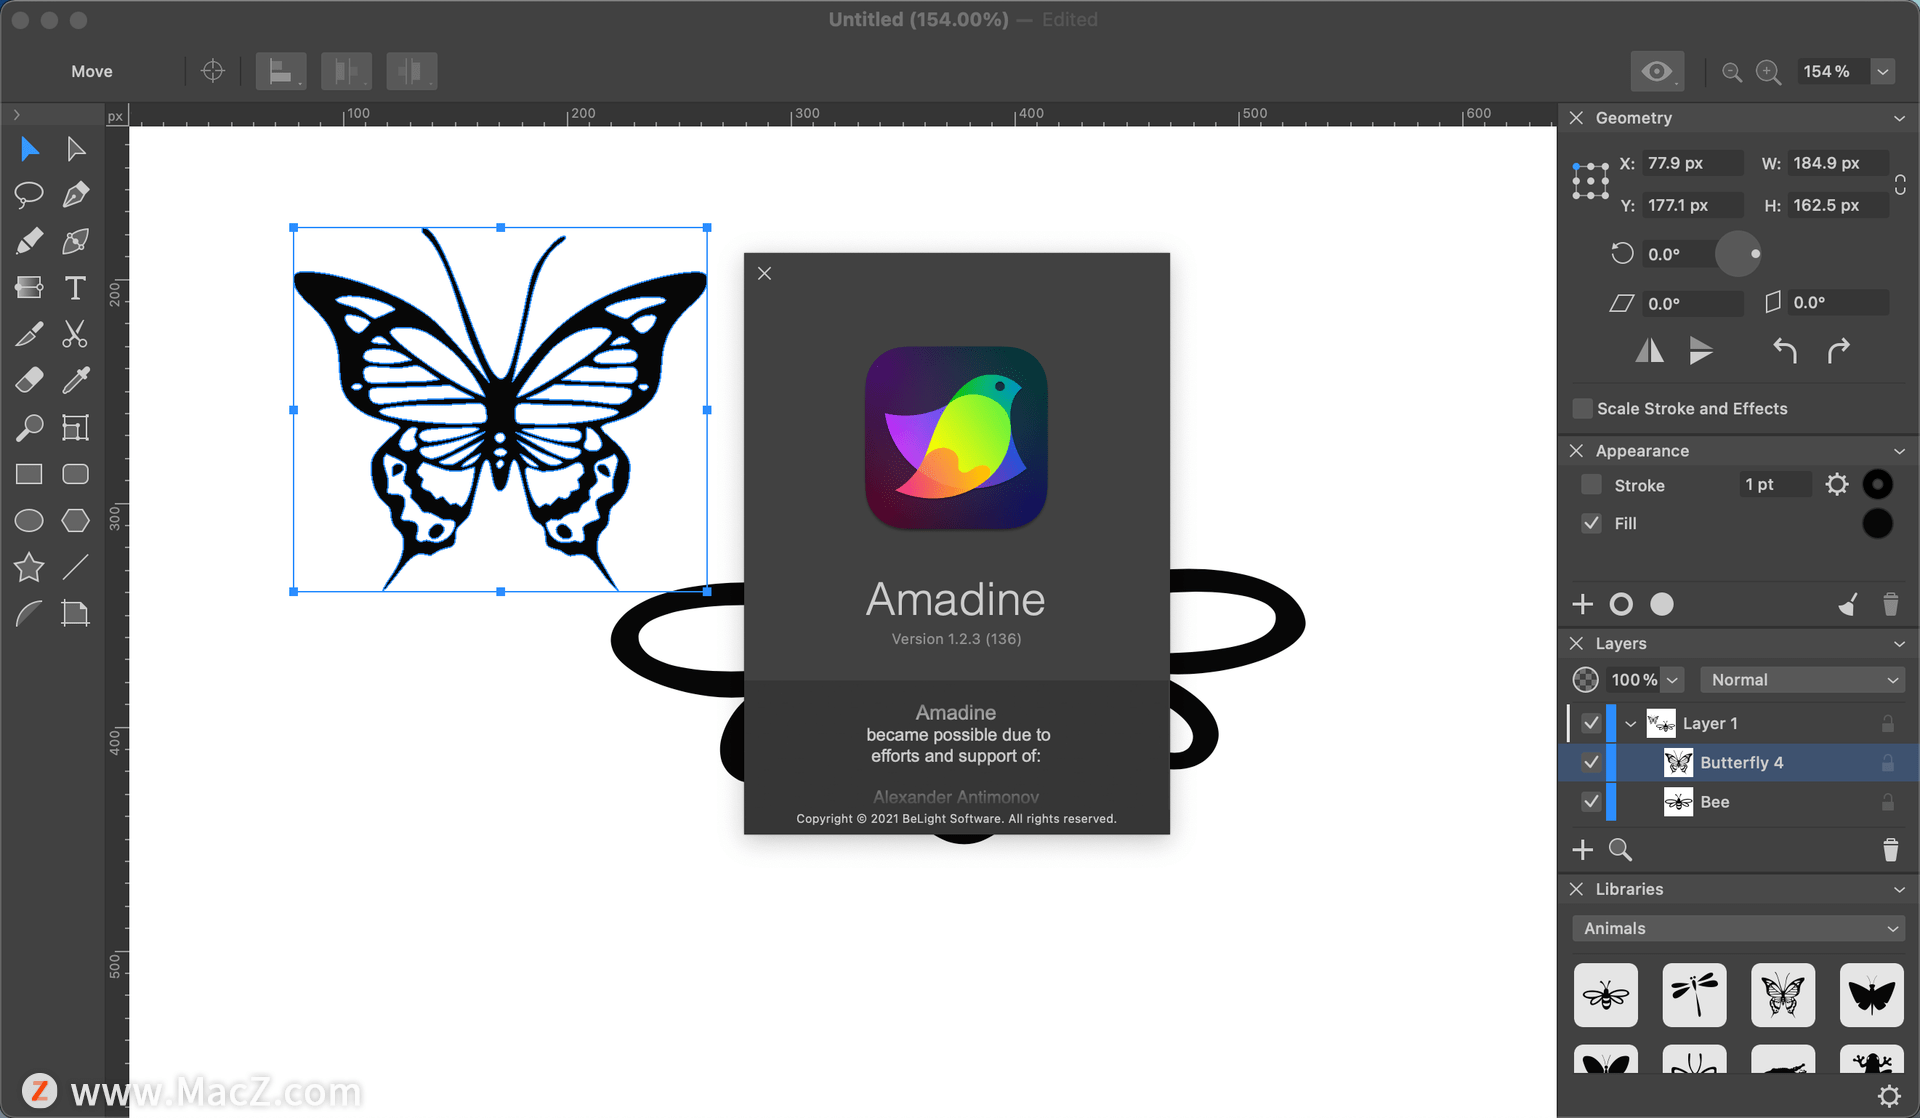Enable Scale Stroke and Effects checkbox
This screenshot has height=1118, width=1920.
[1582, 408]
